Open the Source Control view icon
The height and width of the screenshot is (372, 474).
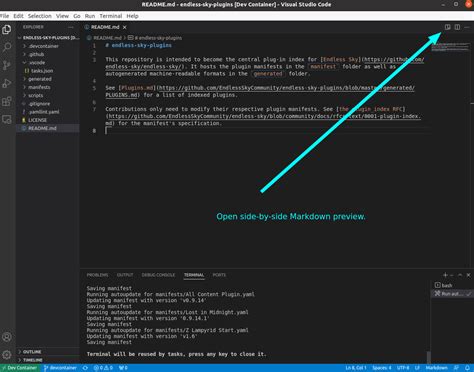click(7, 65)
